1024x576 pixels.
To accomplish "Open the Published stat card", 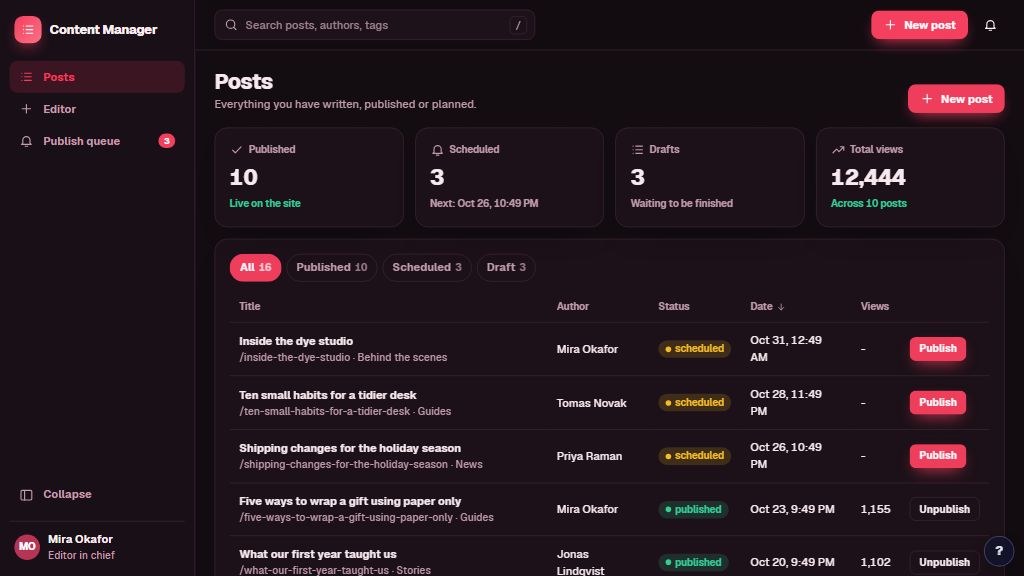I will tap(309, 177).
